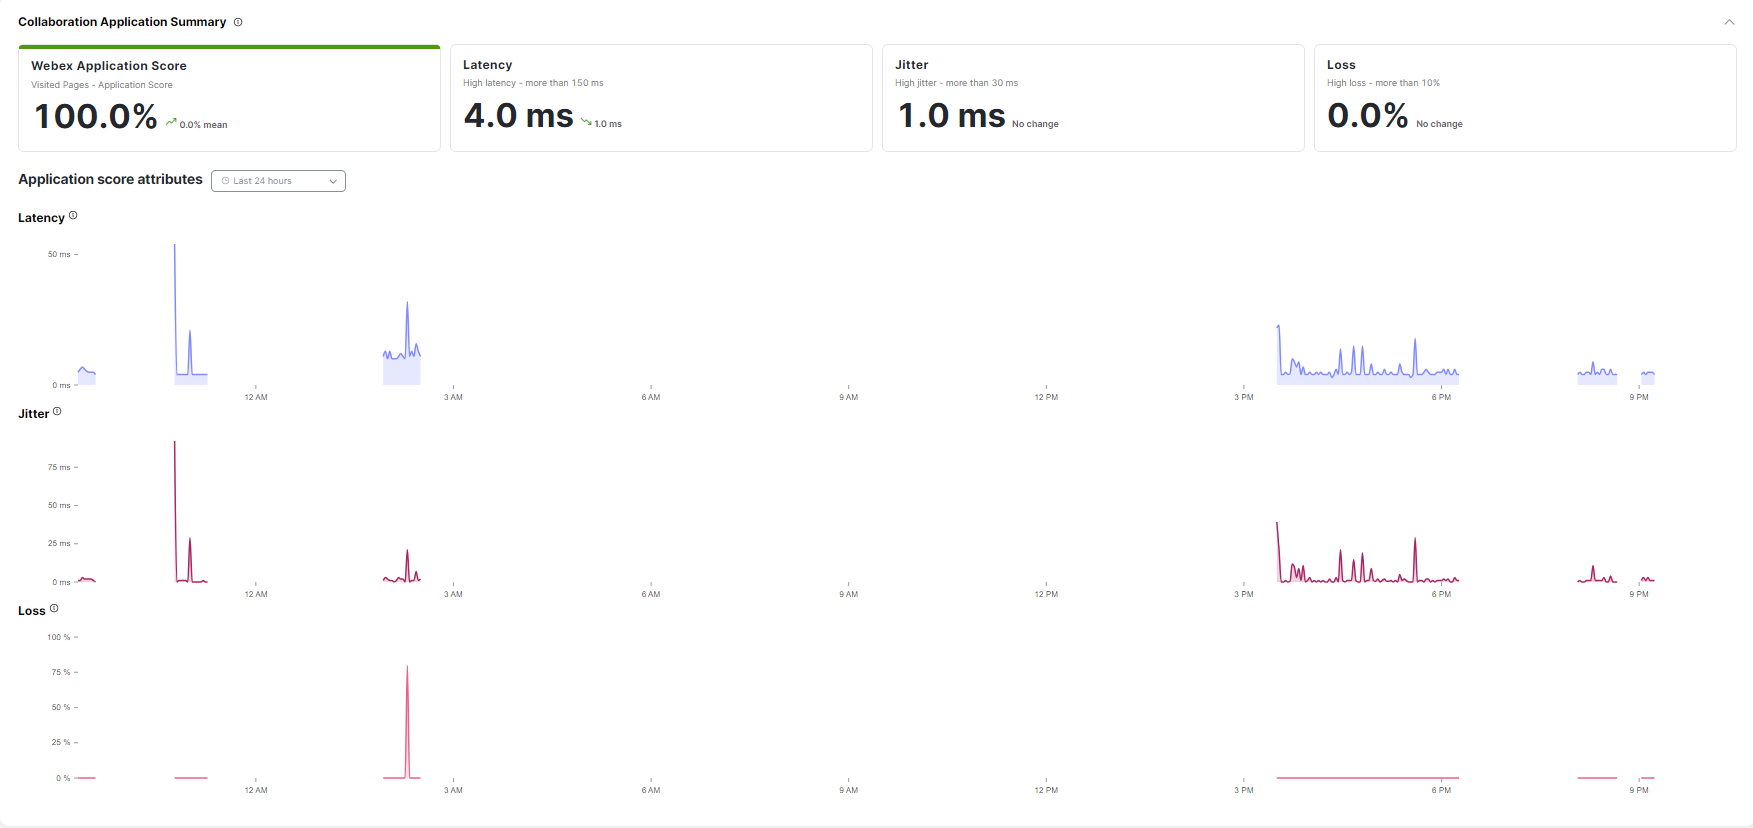Click the 100.0% application score value
Viewport: 1753px width, 828px height.
click(x=96, y=117)
